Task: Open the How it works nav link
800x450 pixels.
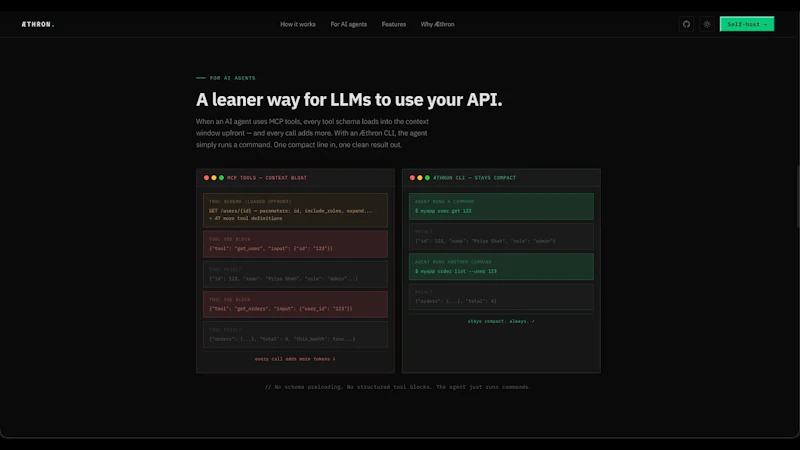Action: pyautogui.click(x=298, y=24)
